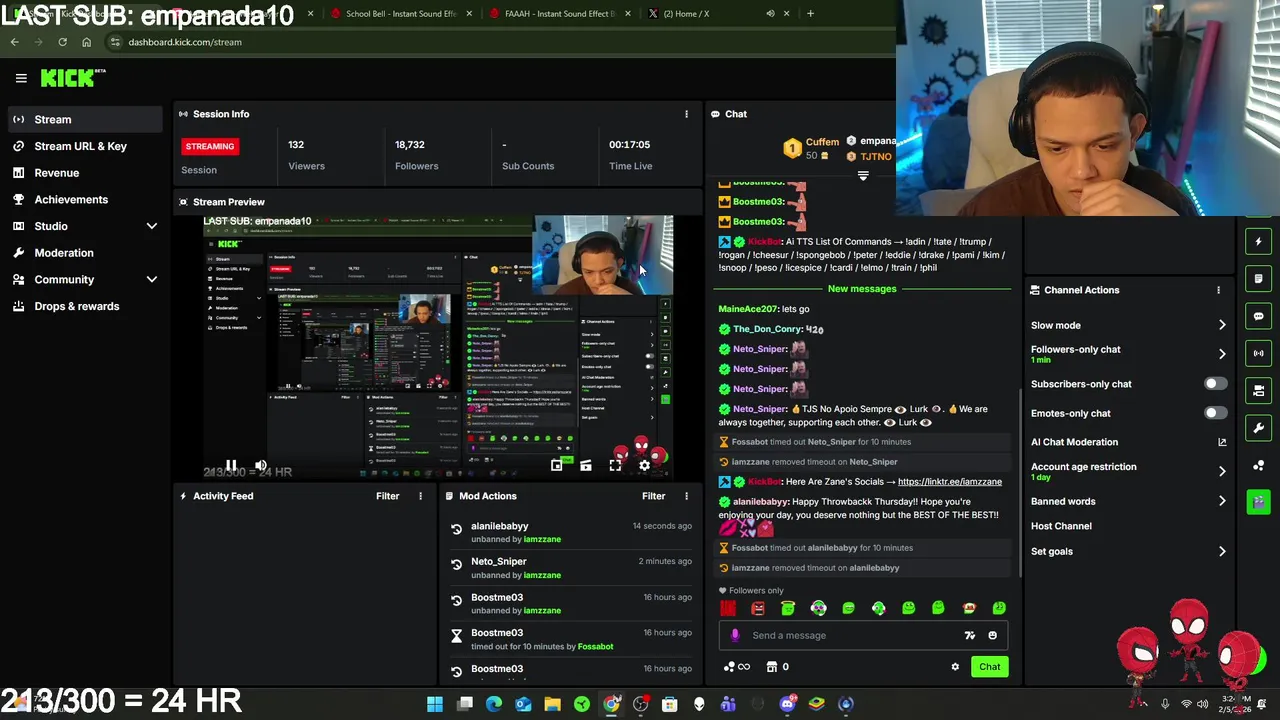Image resolution: width=1280 pixels, height=720 pixels.
Task: Click the browser address bar
Action: click(x=500, y=42)
